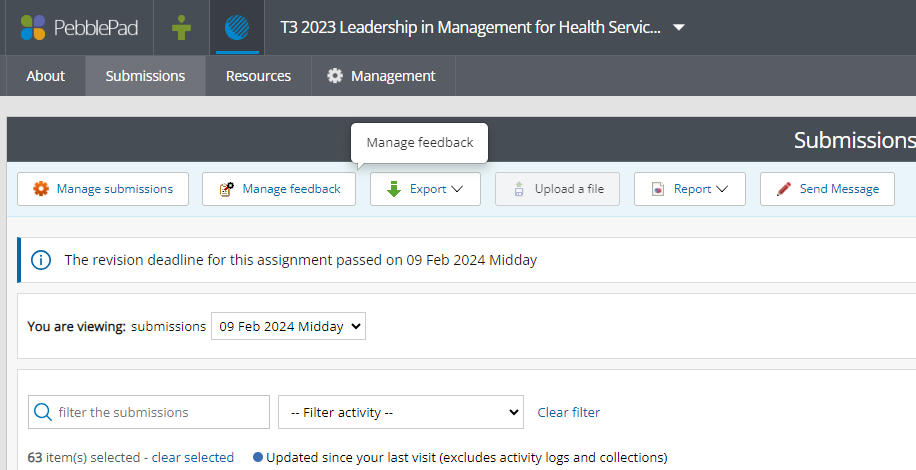Click the orange gear on Manage submissions
Viewport: 916px width, 470px height.
coord(40,189)
